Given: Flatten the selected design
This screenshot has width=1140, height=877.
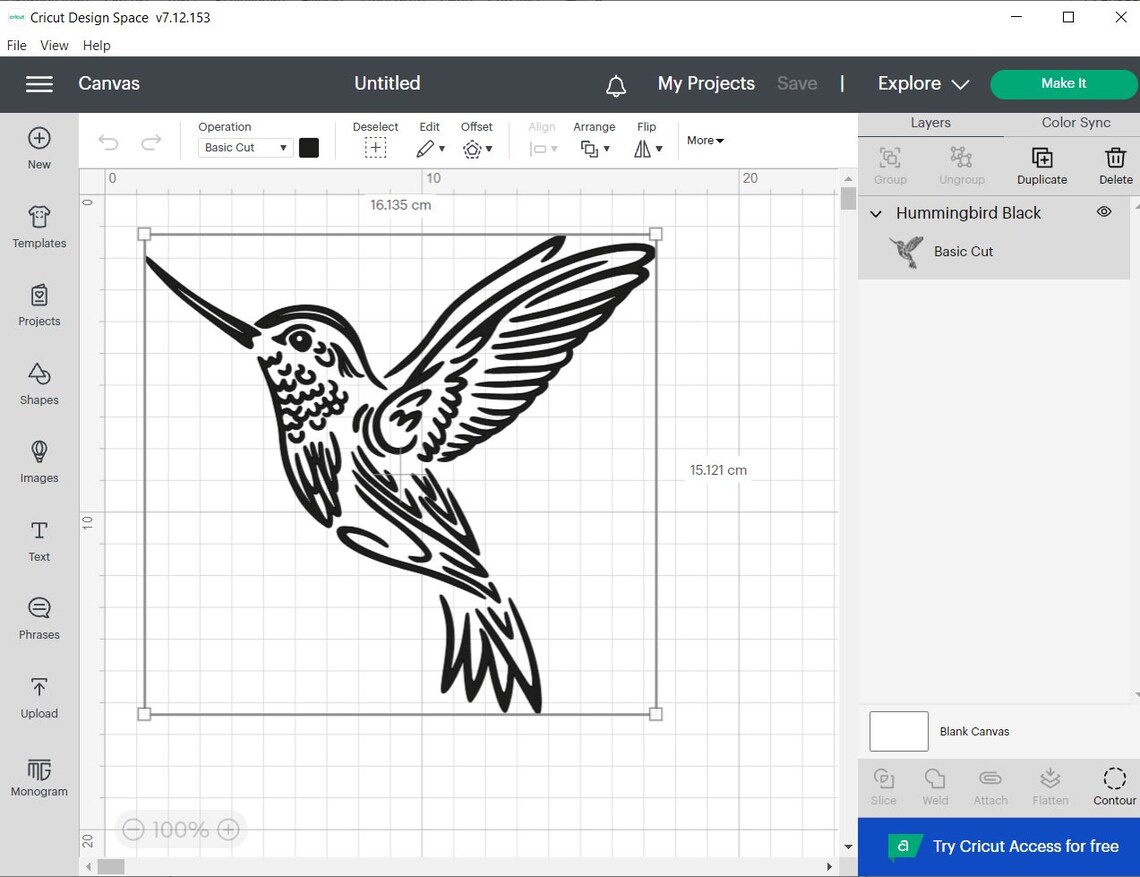Looking at the screenshot, I should pyautogui.click(x=1050, y=785).
